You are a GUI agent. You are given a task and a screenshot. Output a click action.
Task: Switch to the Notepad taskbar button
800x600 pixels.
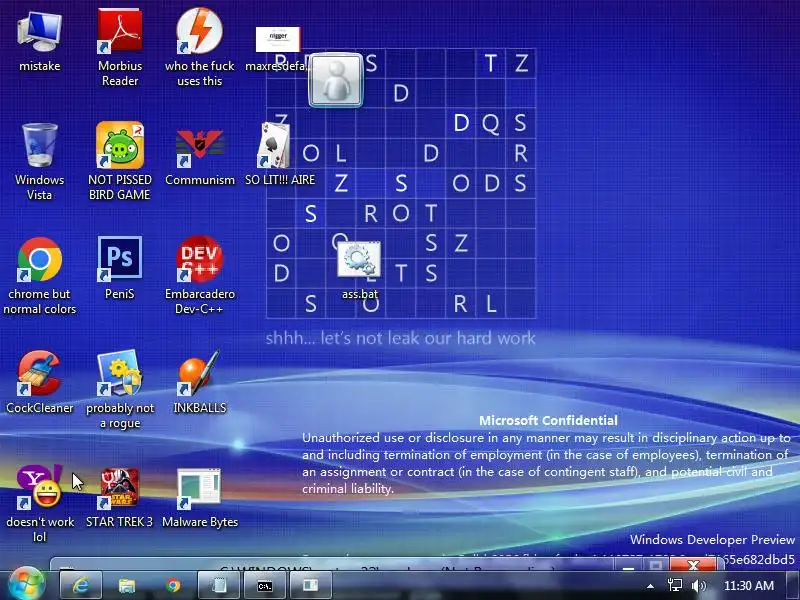[x=219, y=585]
